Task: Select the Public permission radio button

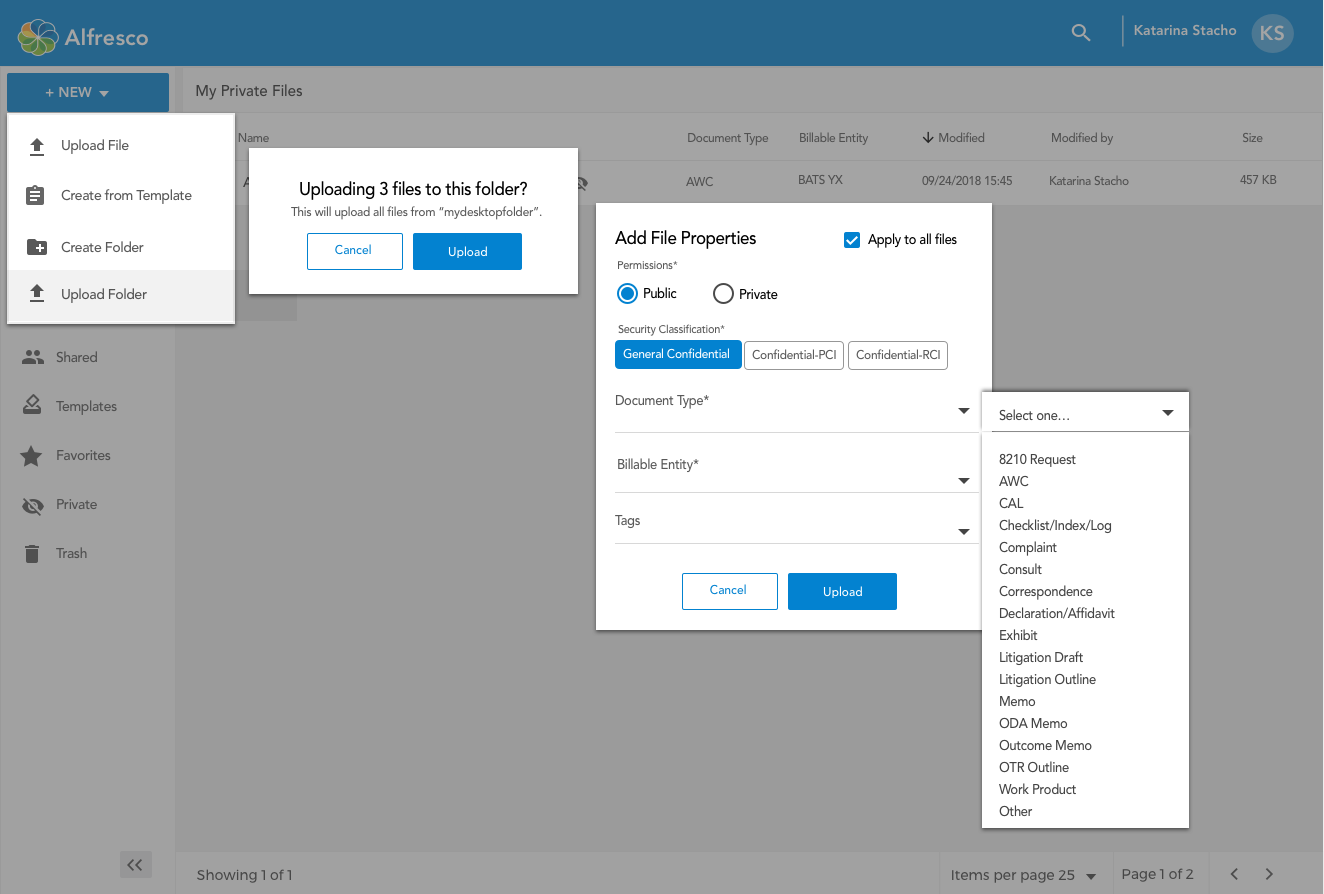Action: point(627,294)
